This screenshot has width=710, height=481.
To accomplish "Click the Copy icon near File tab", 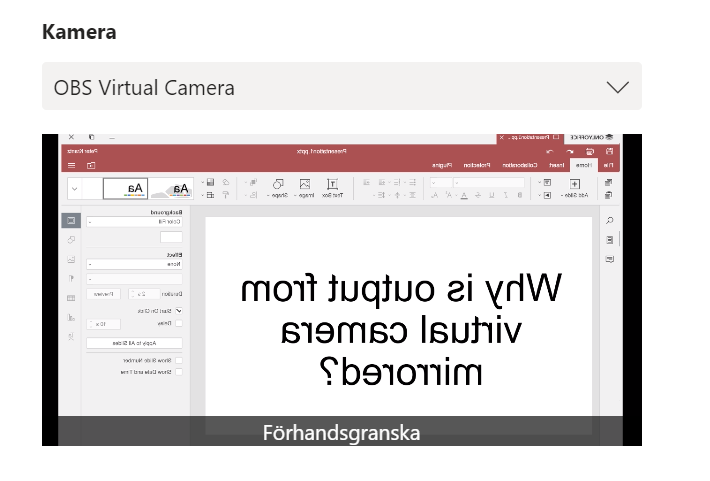I will pyautogui.click(x=609, y=182).
